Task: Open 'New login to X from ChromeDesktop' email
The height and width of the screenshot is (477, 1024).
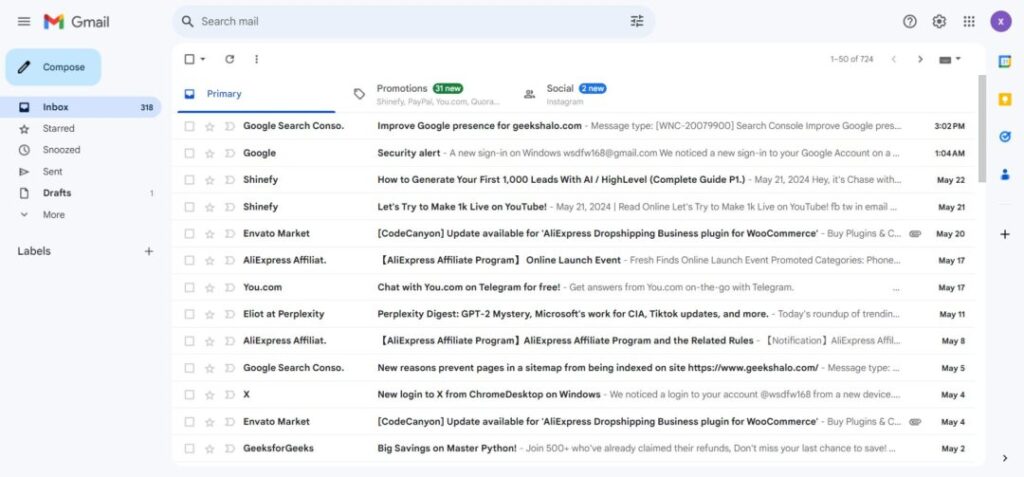Action: click(x=575, y=395)
